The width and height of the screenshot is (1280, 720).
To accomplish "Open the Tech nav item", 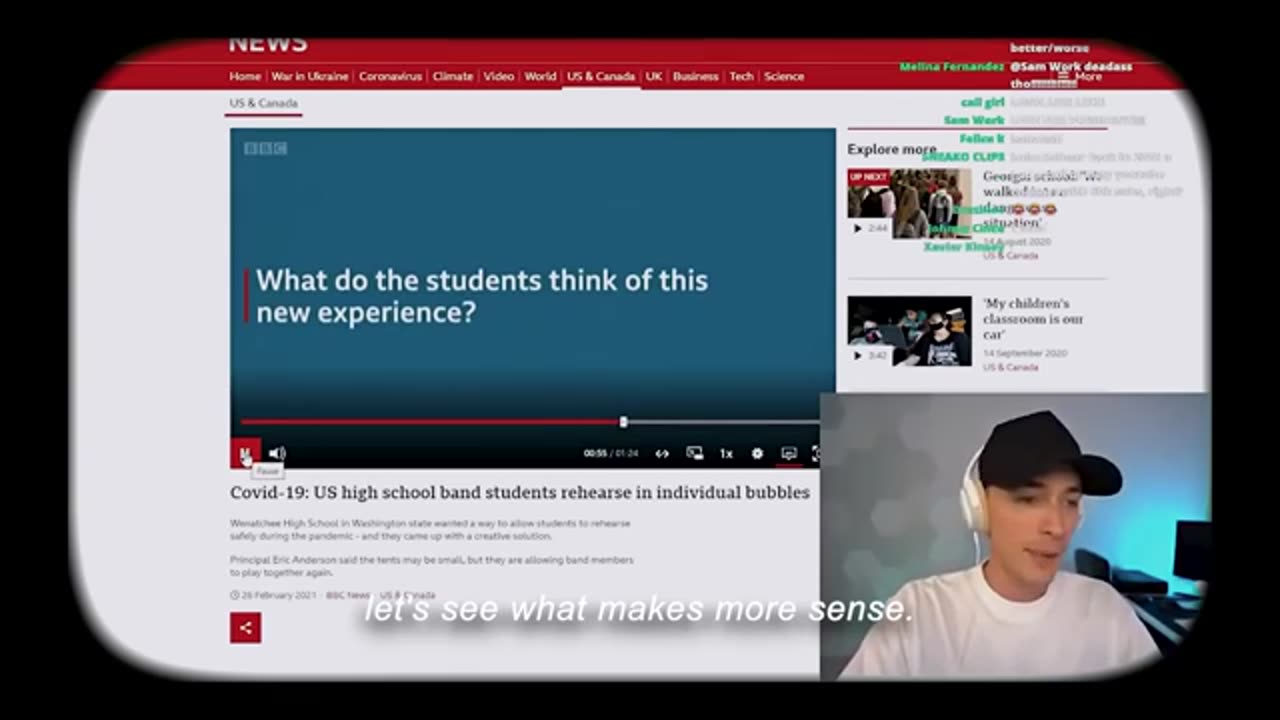I will (741, 76).
